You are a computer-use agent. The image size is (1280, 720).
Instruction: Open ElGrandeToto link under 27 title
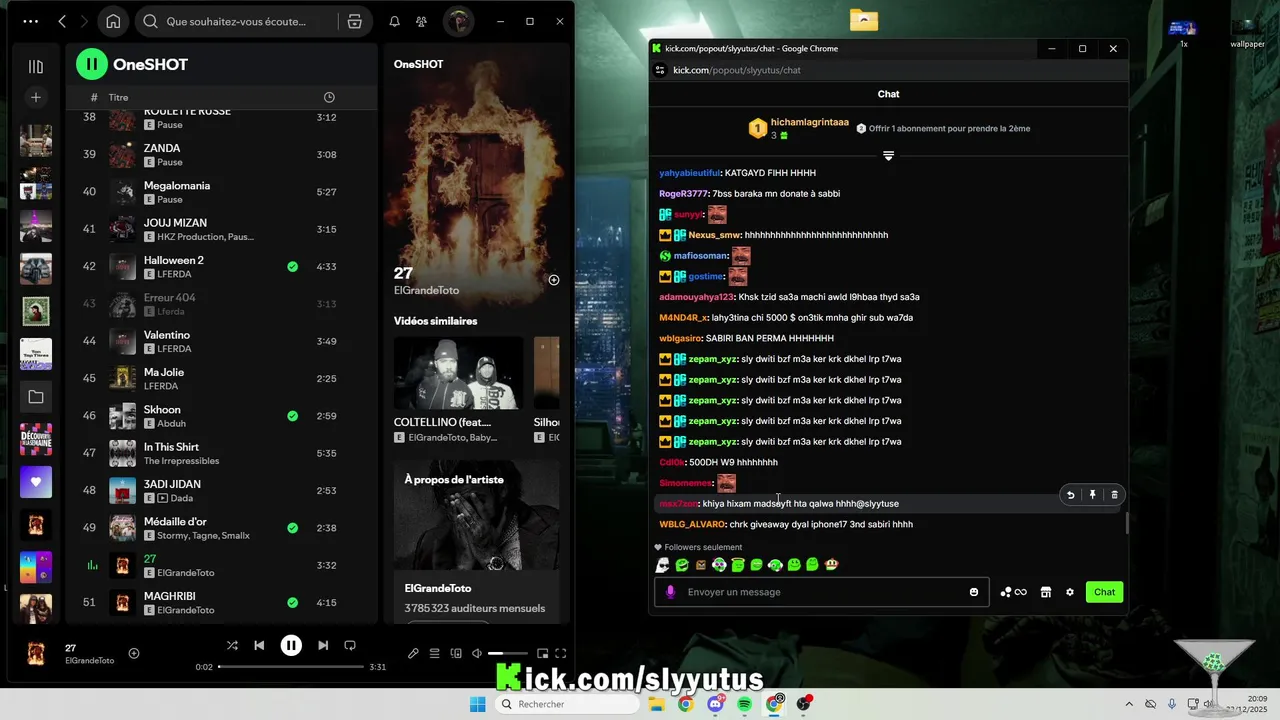pyautogui.click(x=426, y=290)
